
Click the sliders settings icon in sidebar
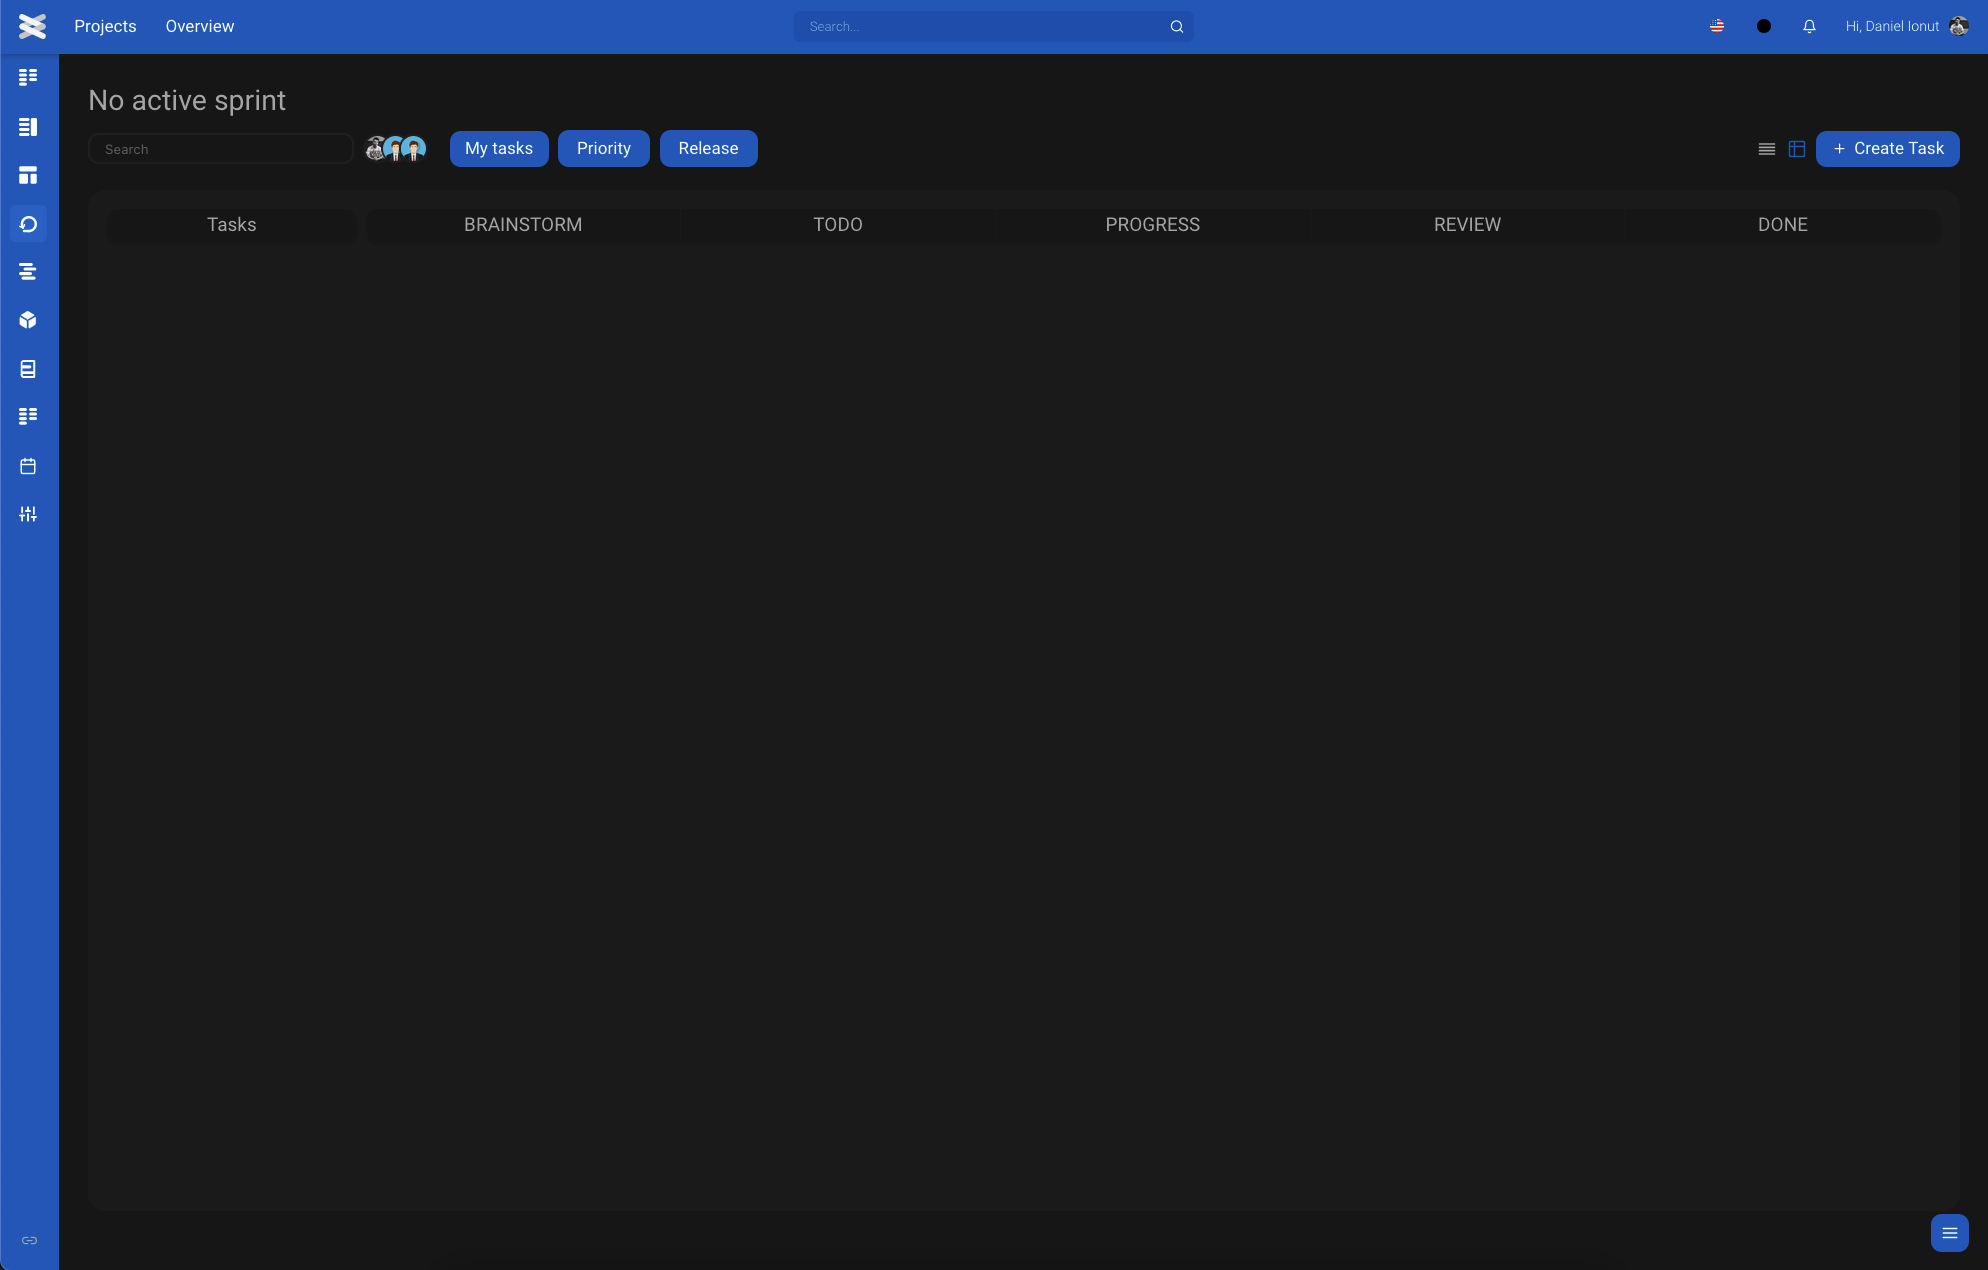(x=28, y=514)
